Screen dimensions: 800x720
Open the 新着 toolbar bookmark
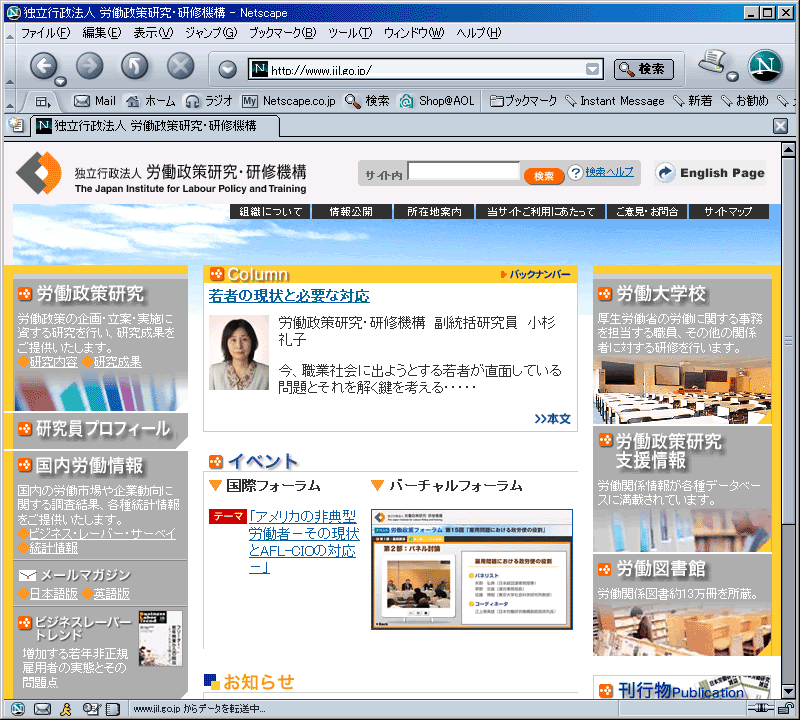693,101
